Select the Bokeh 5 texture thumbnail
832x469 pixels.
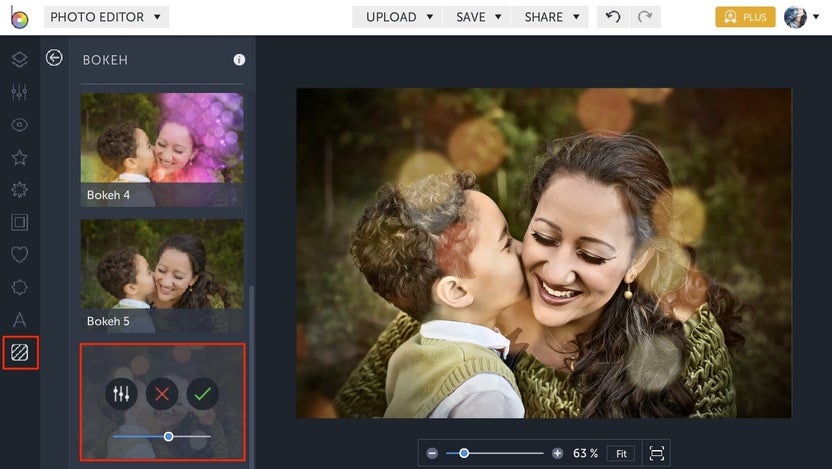click(x=162, y=276)
